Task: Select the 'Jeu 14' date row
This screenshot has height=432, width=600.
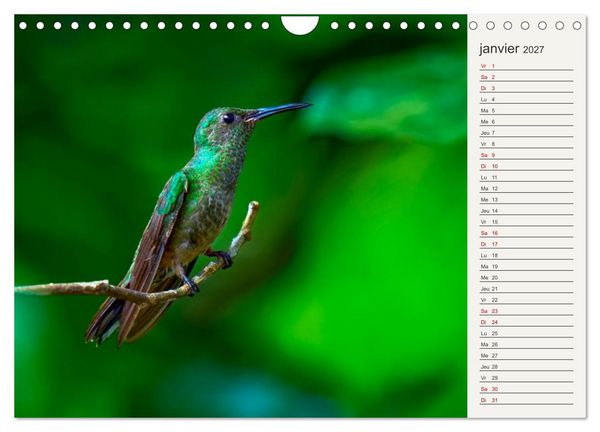Action: 527,210
